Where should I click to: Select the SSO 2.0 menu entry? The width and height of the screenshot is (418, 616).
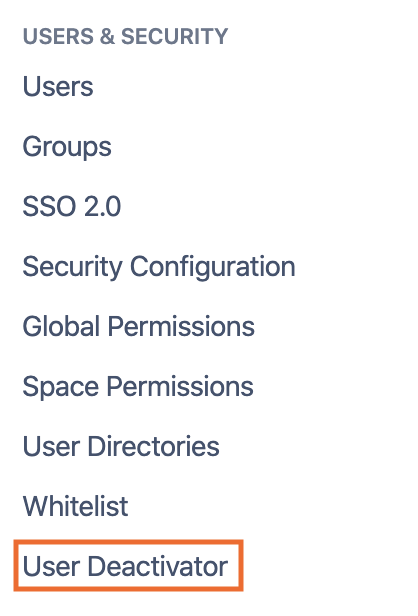(72, 206)
